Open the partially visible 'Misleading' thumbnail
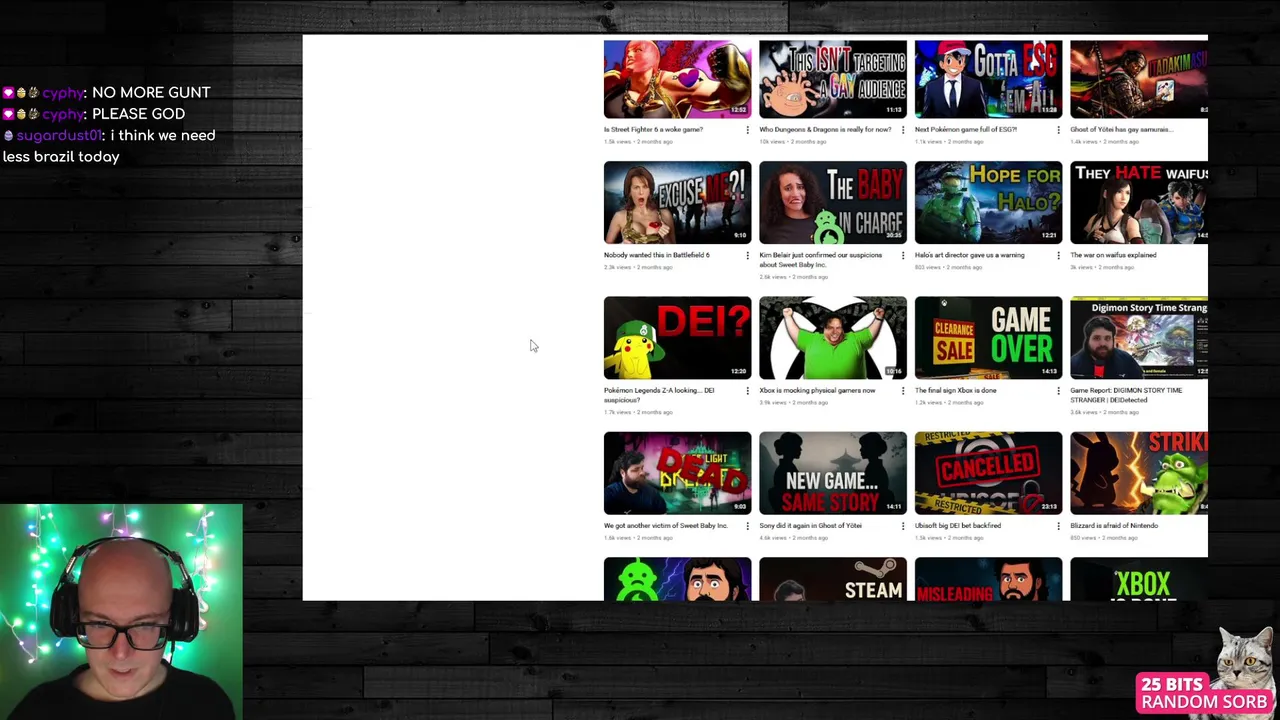 pyautogui.click(x=988, y=579)
